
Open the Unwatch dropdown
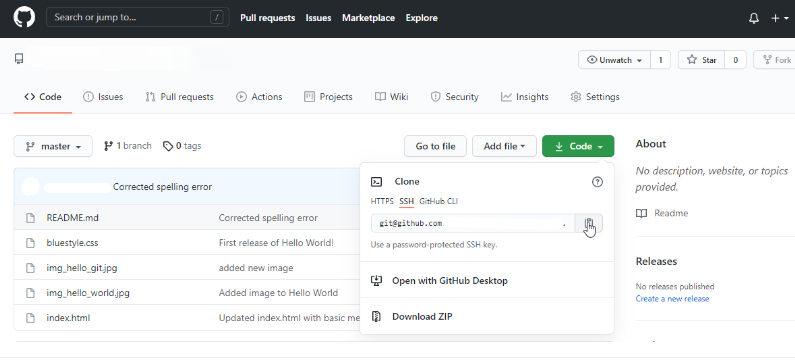pyautogui.click(x=614, y=60)
